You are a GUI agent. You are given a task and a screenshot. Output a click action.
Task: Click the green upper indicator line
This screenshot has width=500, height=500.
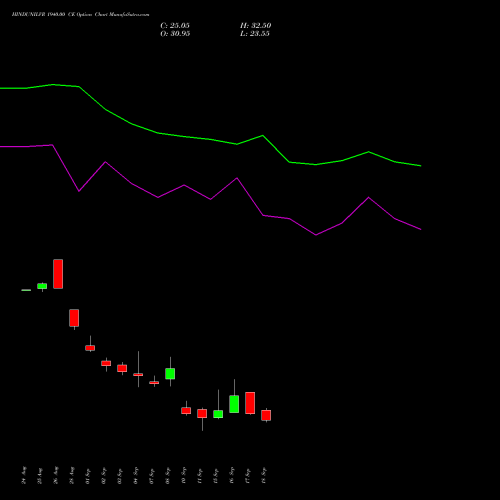click(x=210, y=139)
